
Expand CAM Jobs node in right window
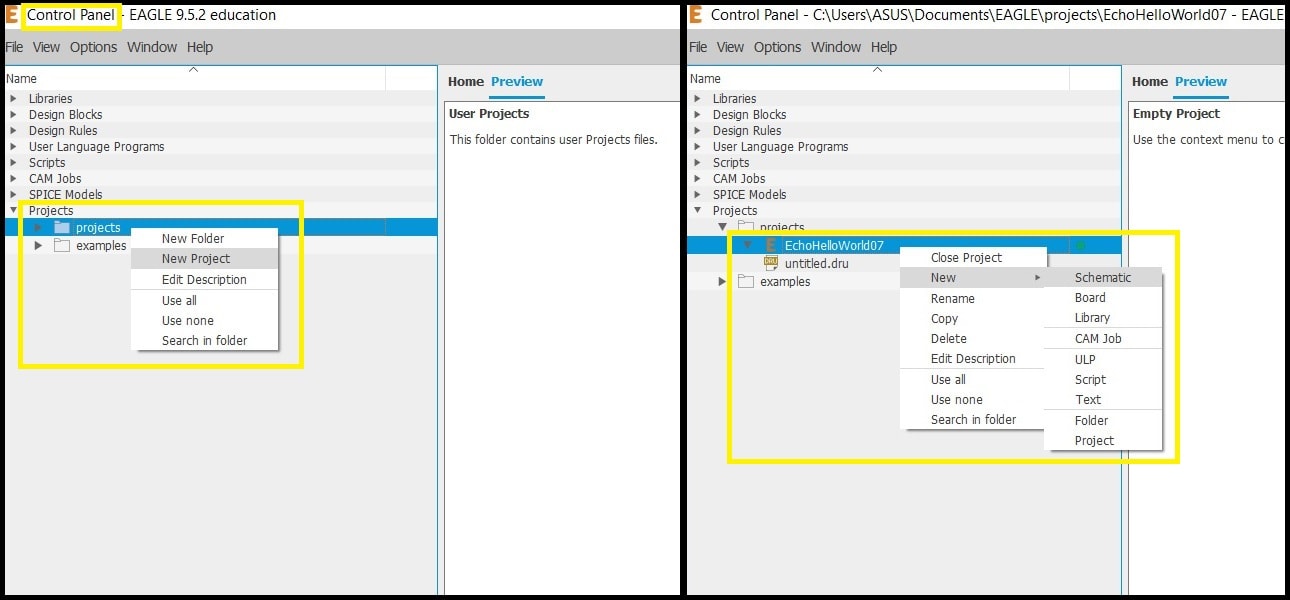click(697, 178)
